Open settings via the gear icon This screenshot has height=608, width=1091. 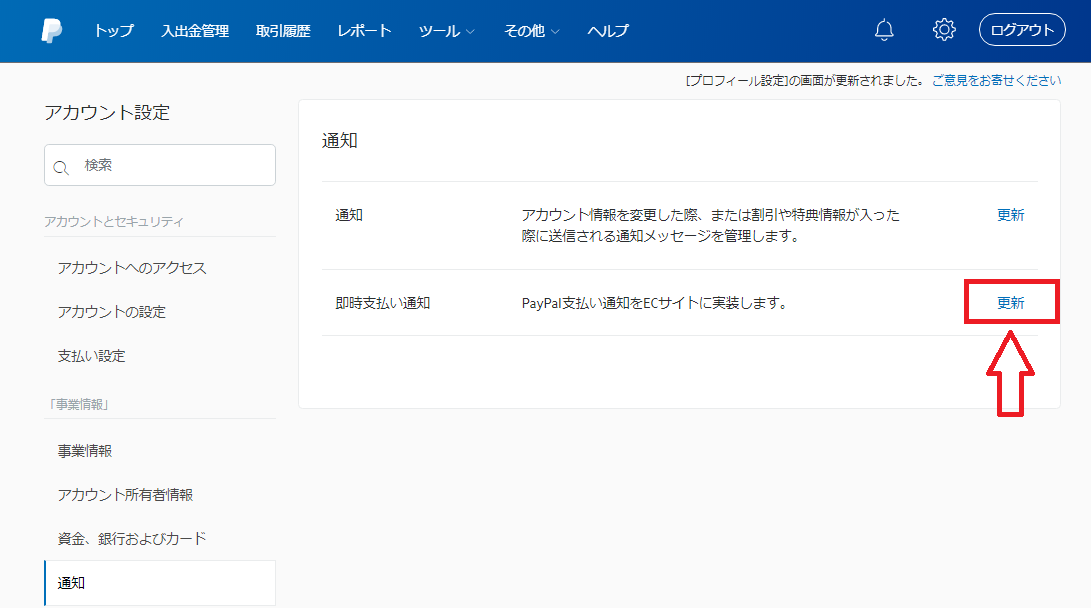(943, 30)
